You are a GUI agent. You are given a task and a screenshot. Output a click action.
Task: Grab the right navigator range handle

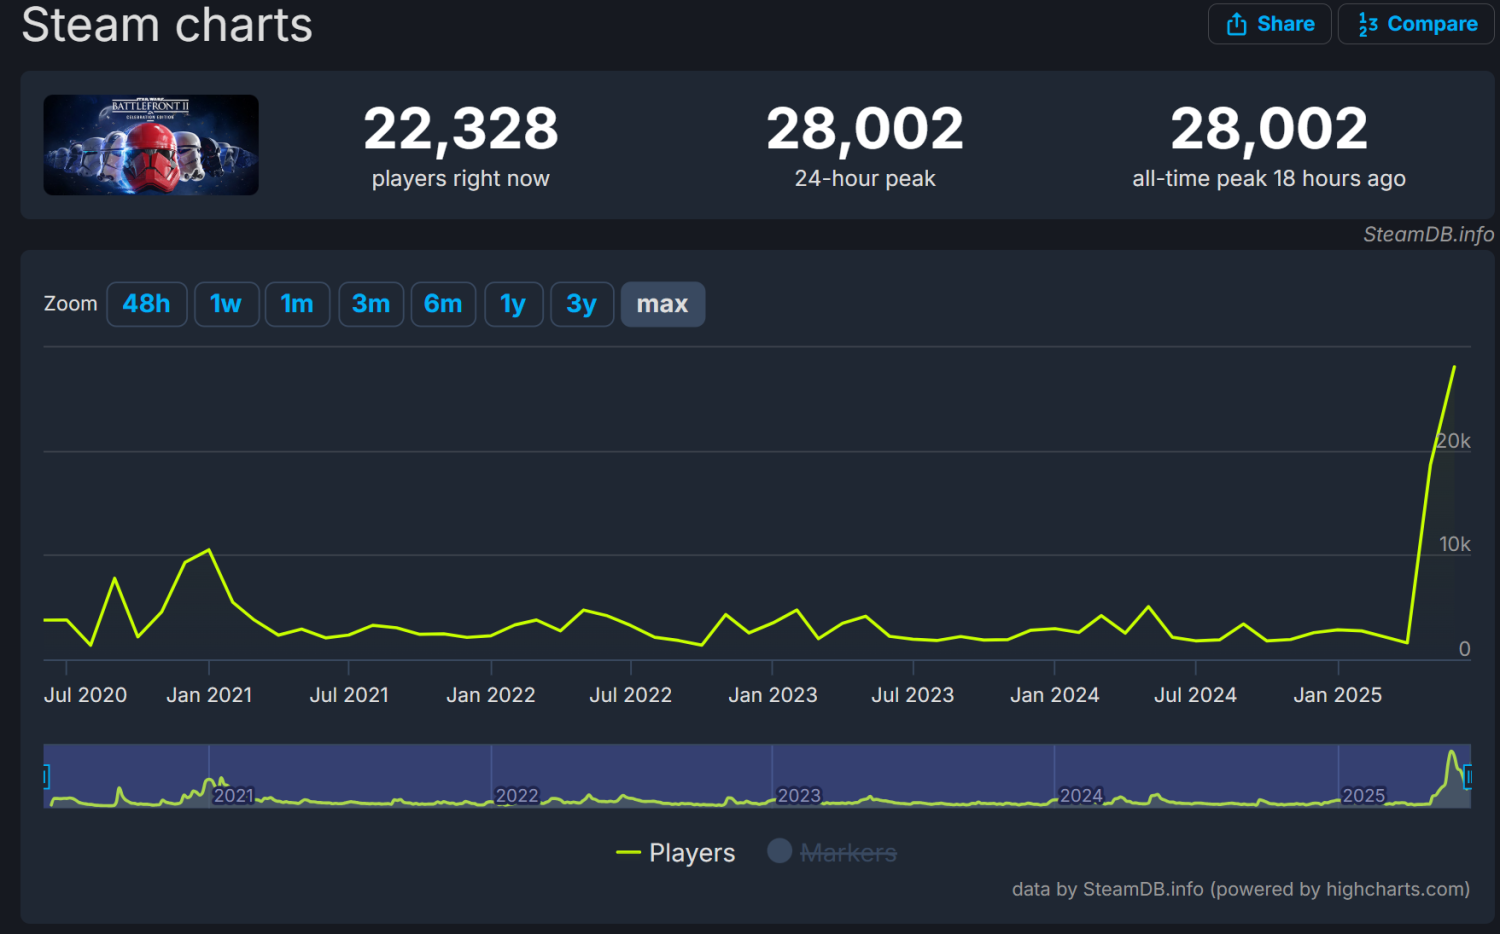[1467, 776]
